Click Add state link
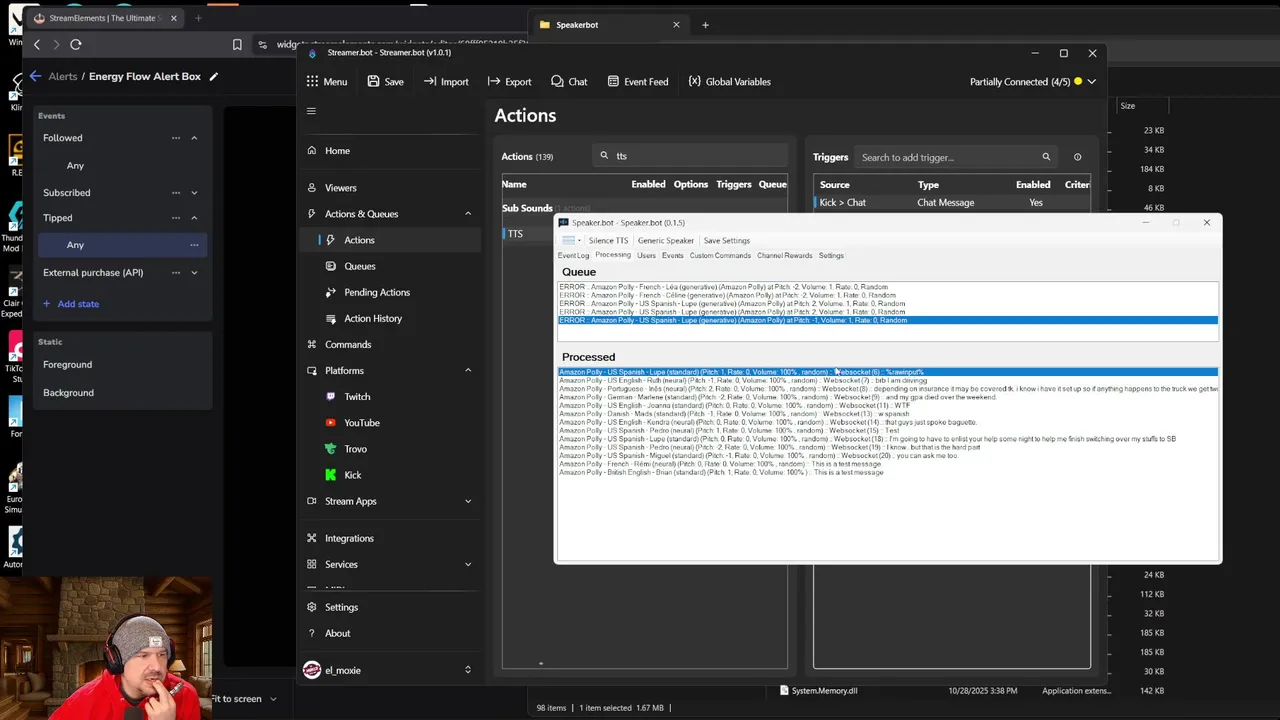1280x720 pixels. pyautogui.click(x=71, y=304)
